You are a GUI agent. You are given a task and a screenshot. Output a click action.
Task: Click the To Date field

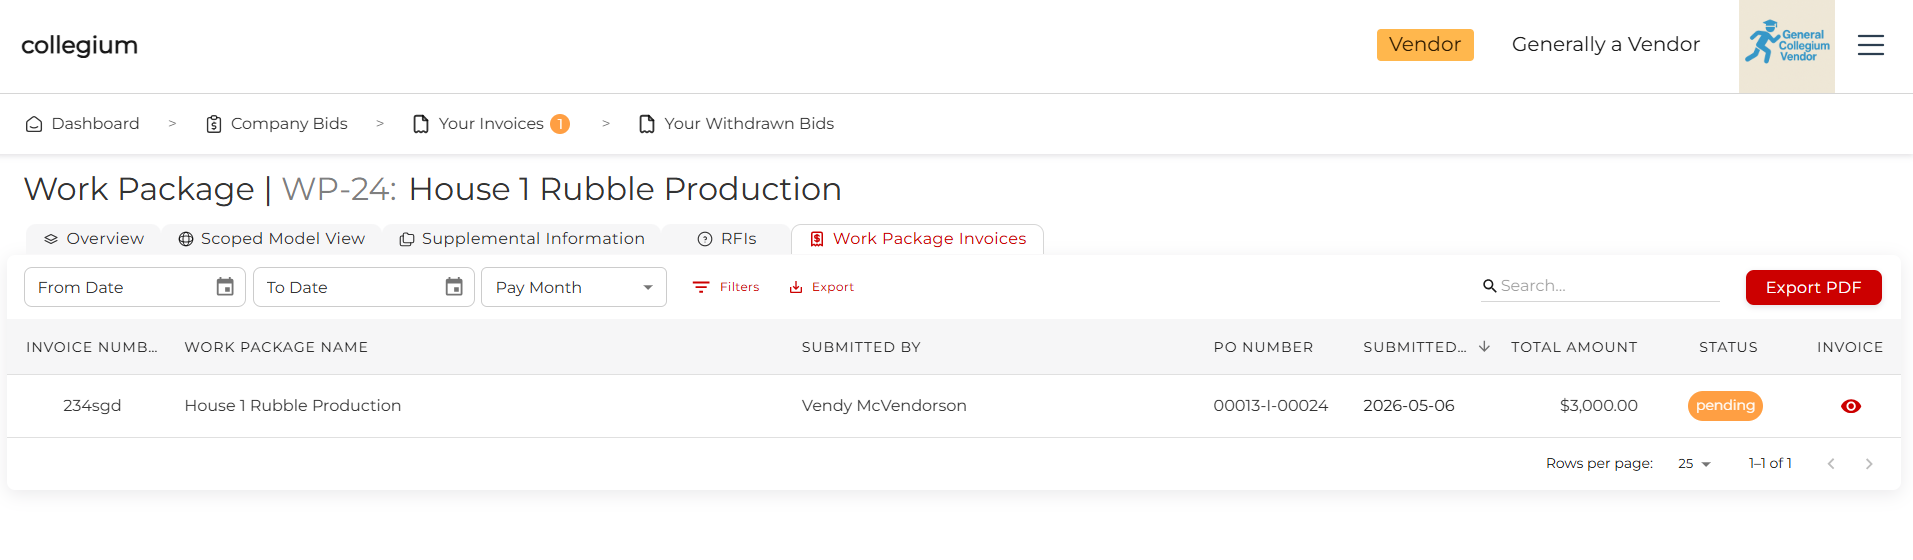tap(364, 287)
